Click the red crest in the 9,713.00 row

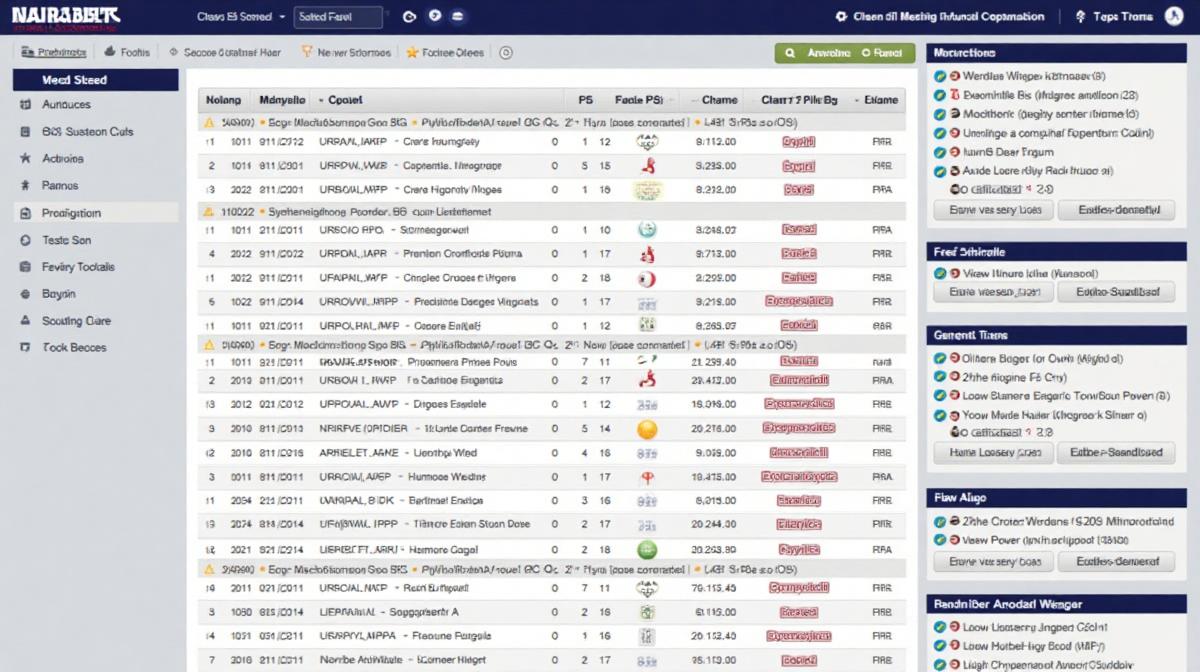646,254
